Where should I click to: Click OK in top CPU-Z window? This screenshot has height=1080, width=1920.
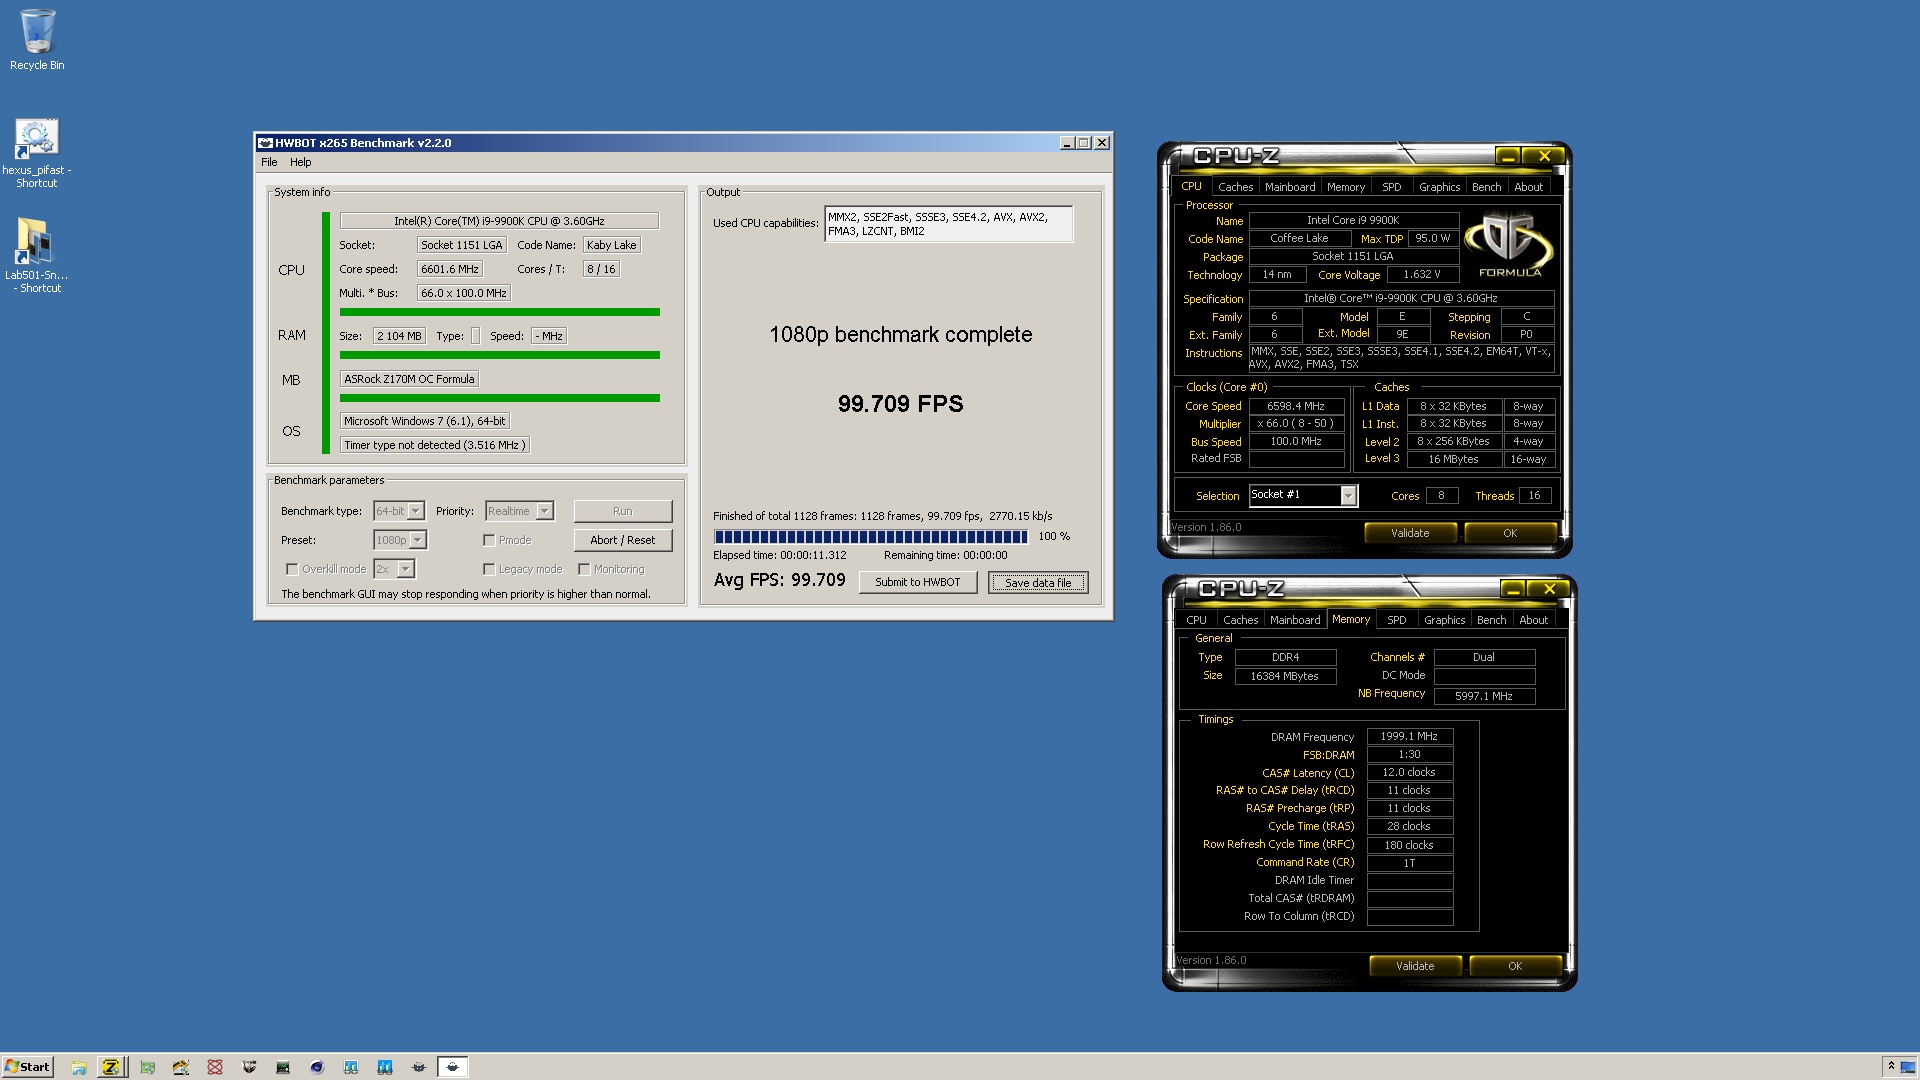click(1510, 533)
